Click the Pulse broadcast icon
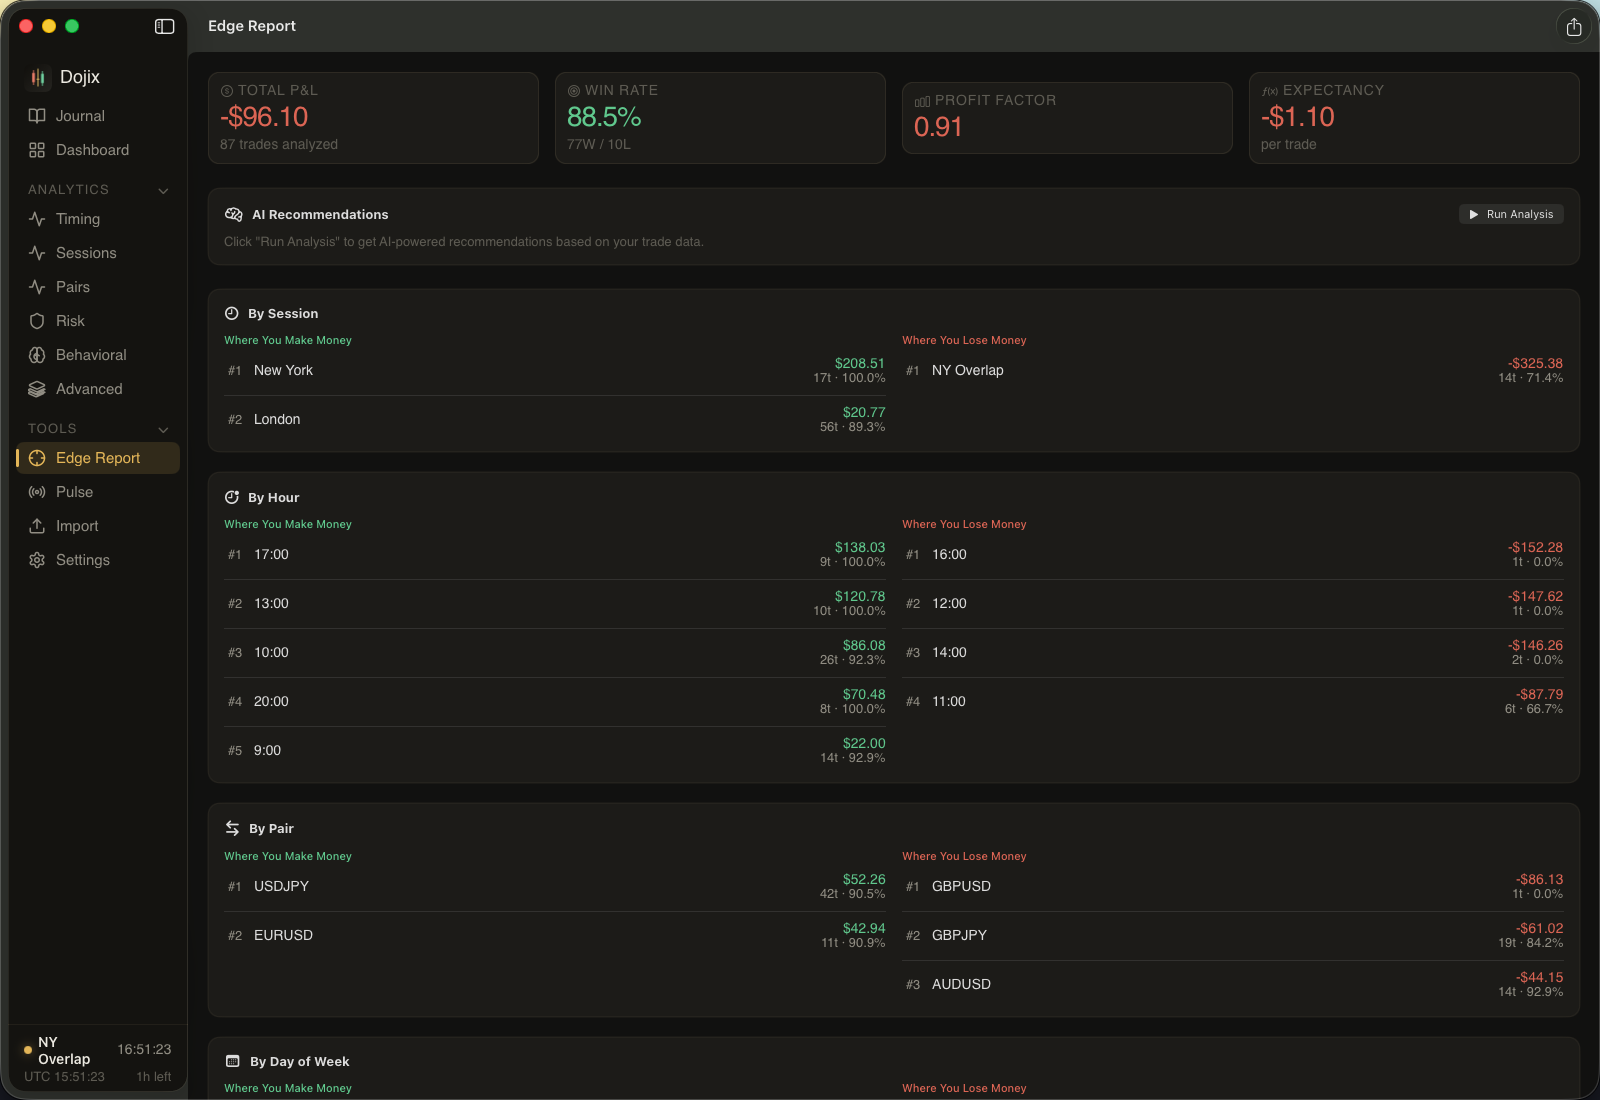 (37, 492)
